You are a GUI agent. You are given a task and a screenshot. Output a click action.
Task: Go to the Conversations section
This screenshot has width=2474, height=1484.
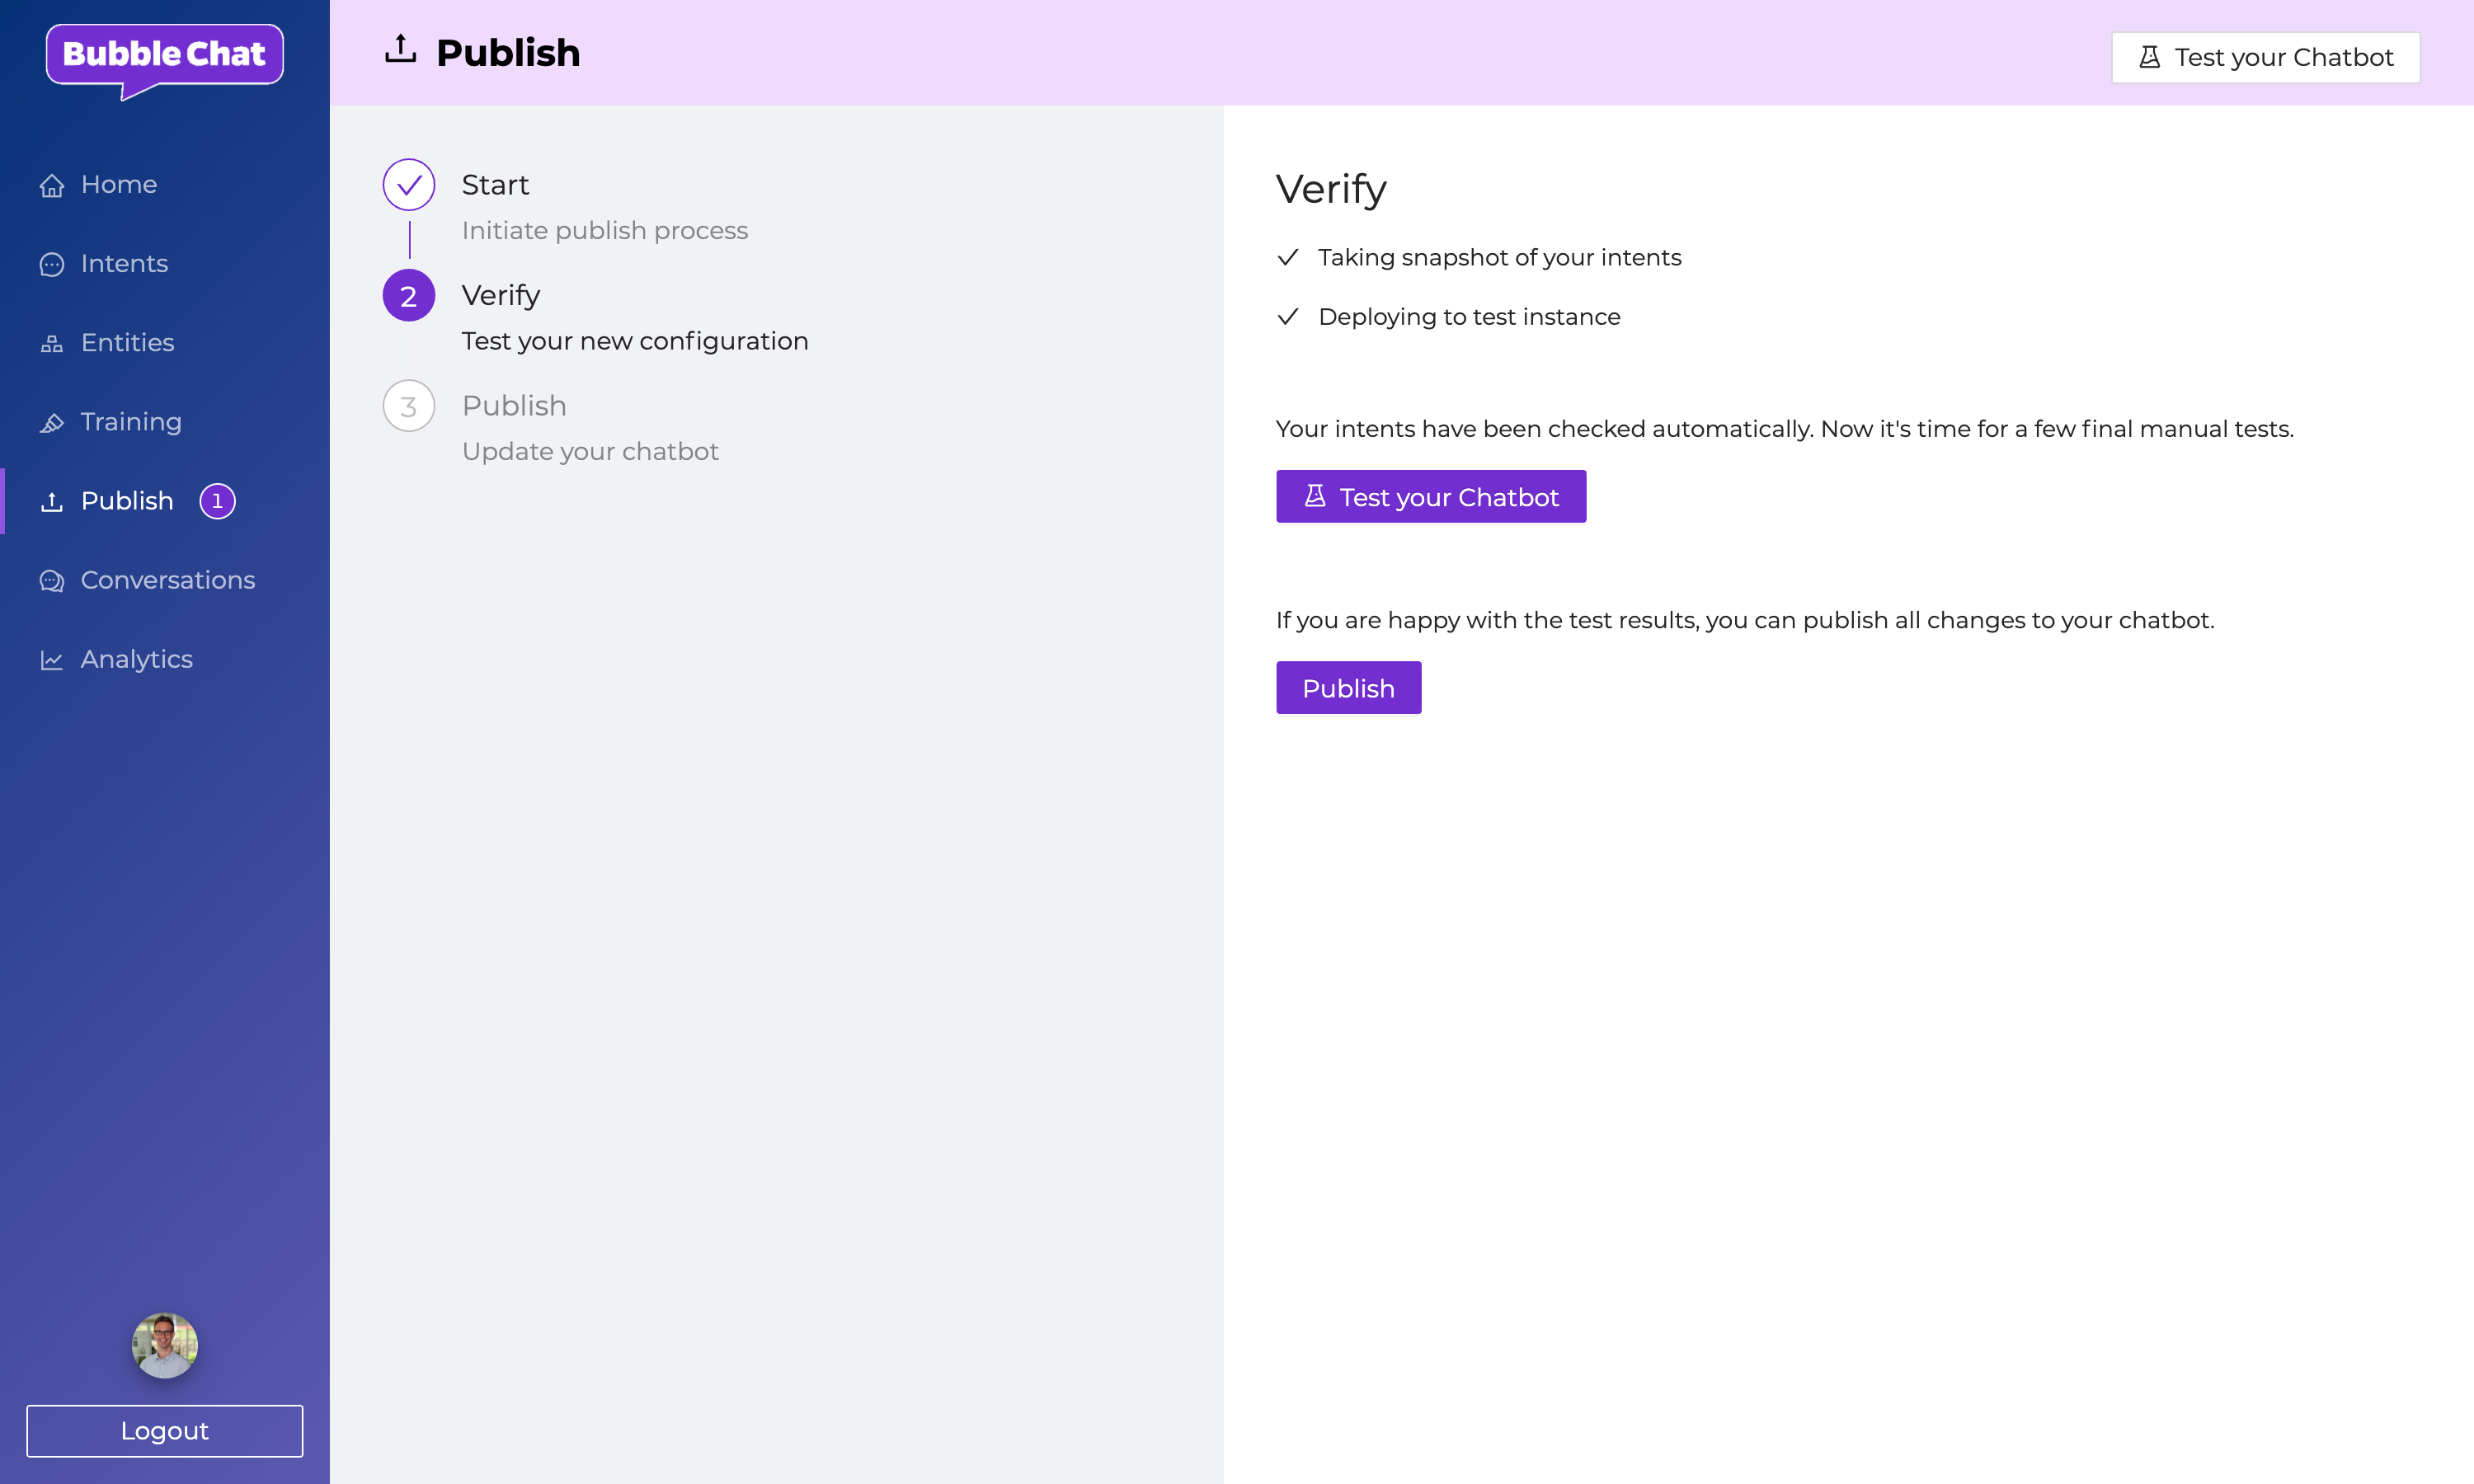click(x=167, y=581)
